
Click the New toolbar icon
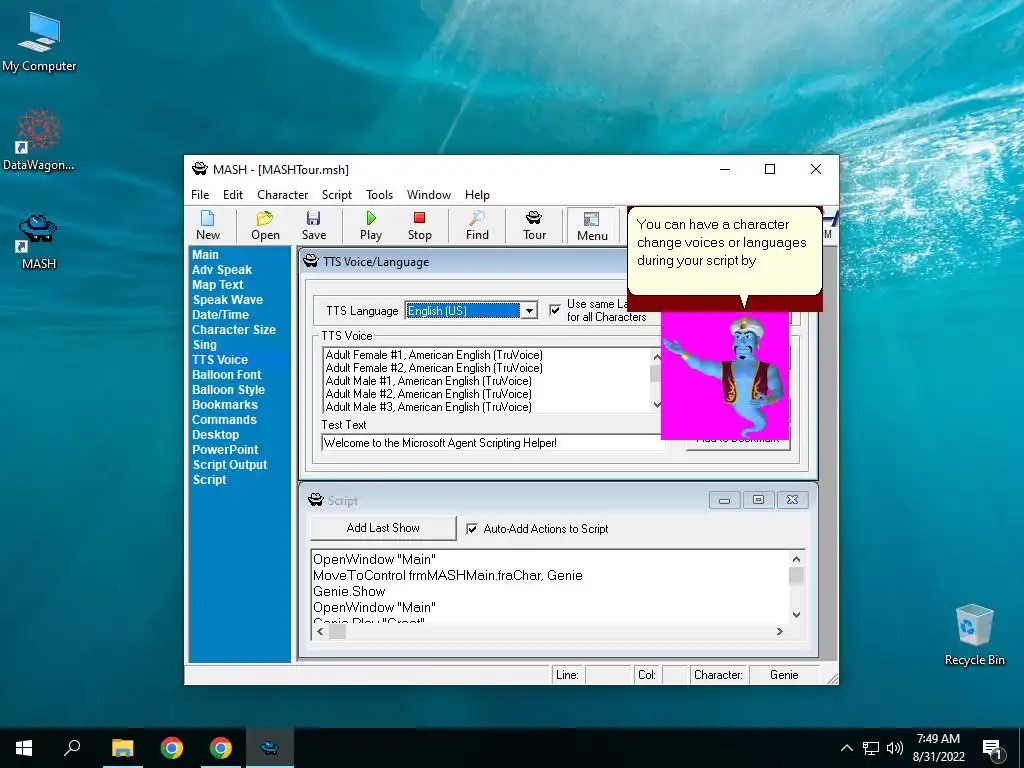[208, 225]
